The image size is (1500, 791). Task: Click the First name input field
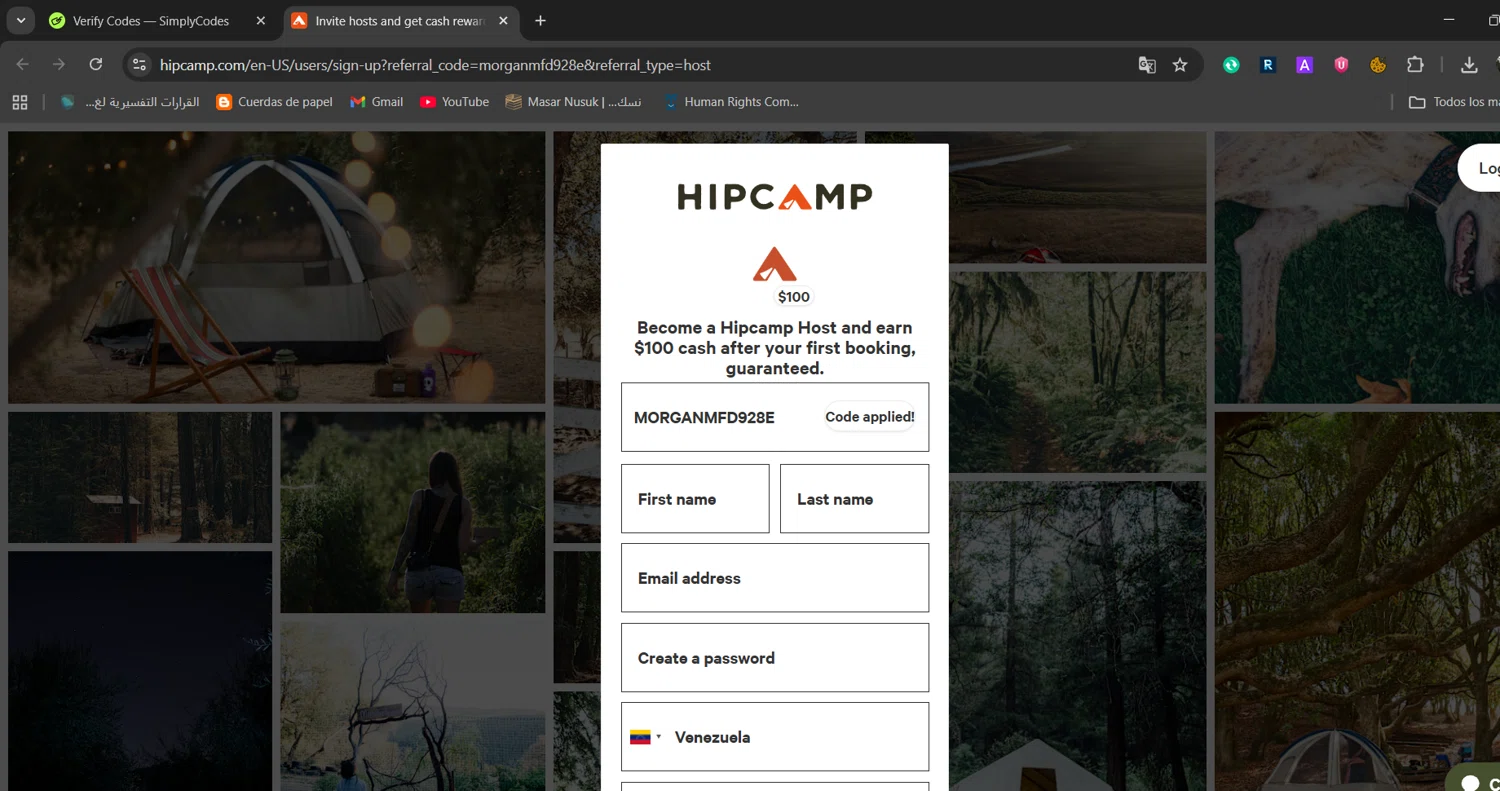tap(695, 499)
